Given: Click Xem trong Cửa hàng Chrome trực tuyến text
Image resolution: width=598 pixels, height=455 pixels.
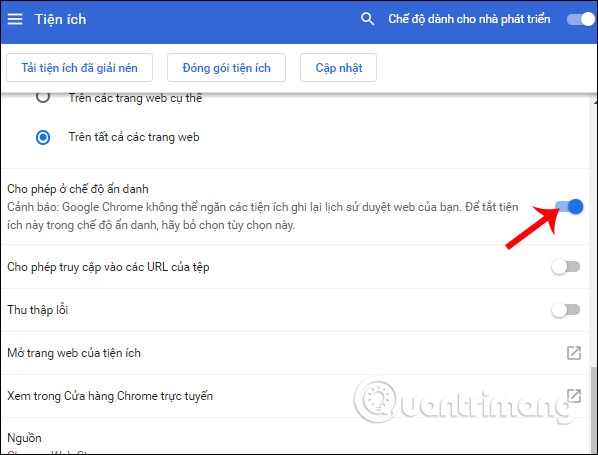Looking at the screenshot, I should (110, 396).
